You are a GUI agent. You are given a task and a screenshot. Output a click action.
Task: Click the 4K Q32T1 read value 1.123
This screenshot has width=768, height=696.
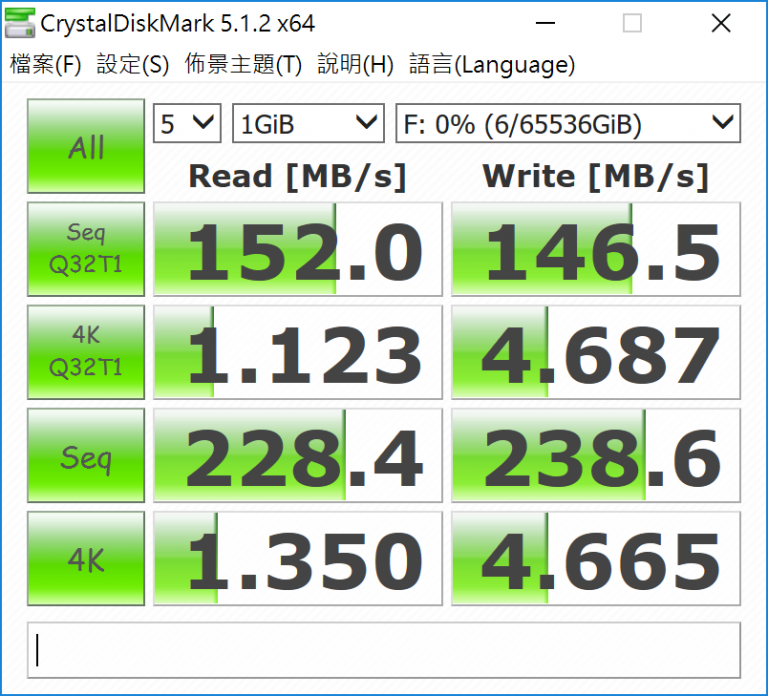[298, 352]
